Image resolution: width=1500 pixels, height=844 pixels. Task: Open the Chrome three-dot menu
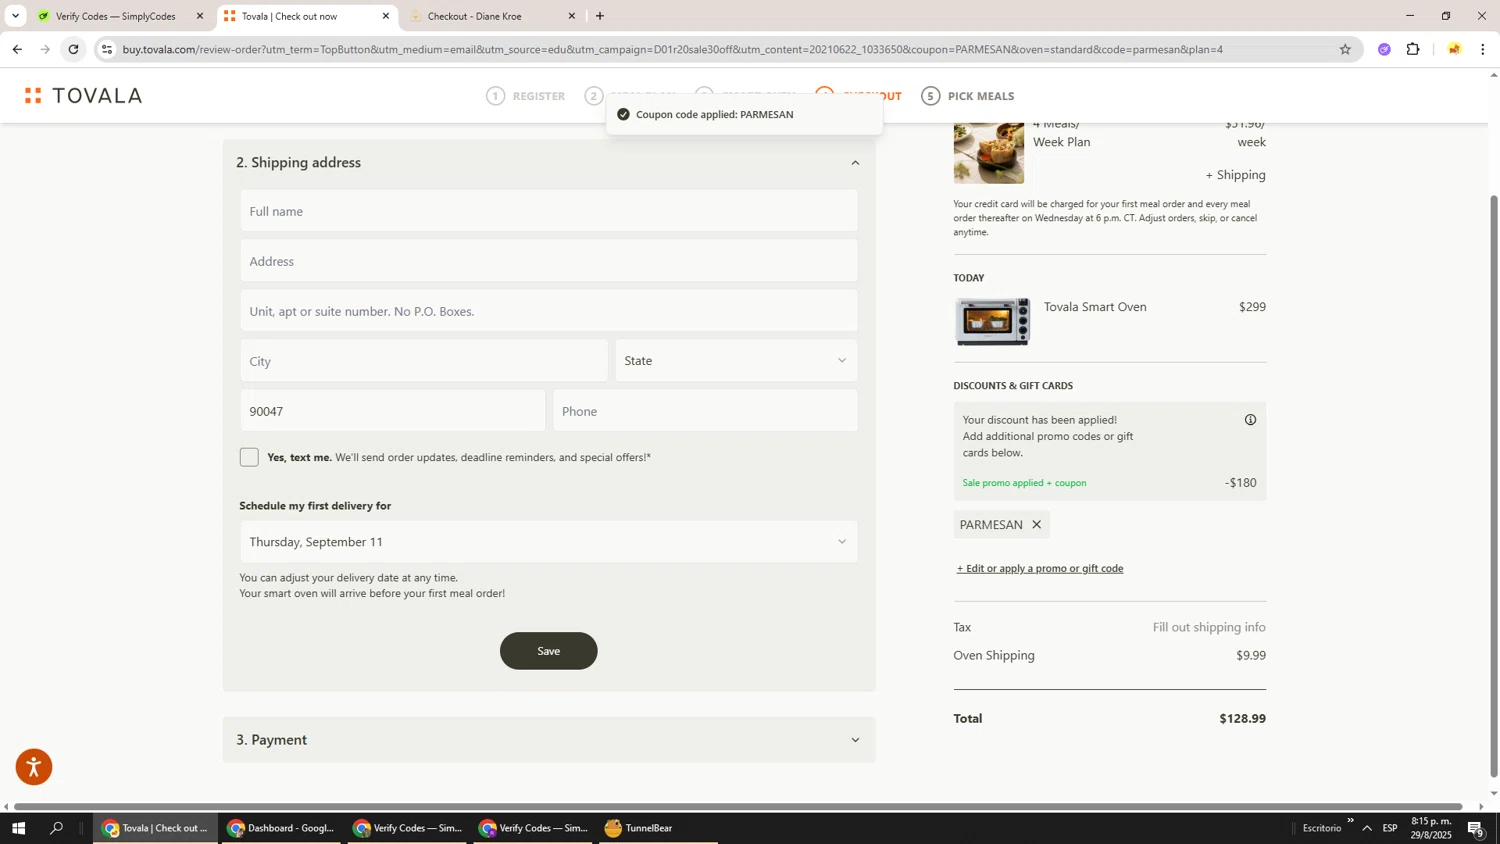[x=1483, y=49]
